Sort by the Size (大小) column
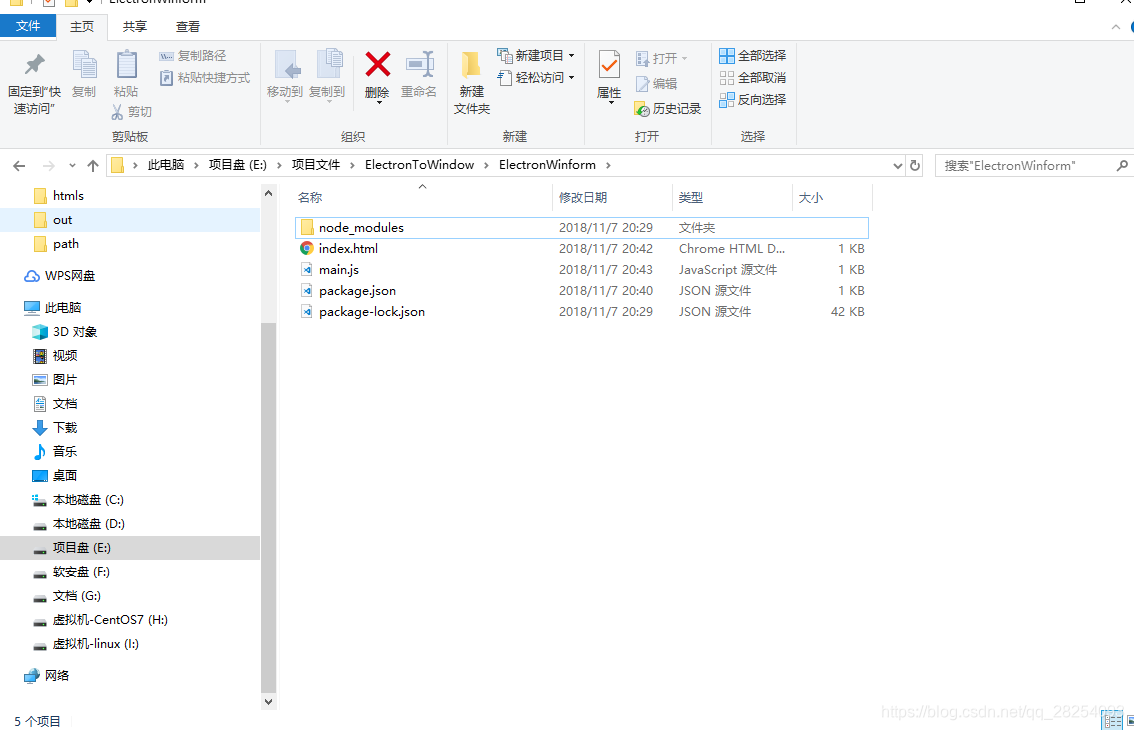The width and height of the screenshot is (1134, 730). tap(811, 198)
